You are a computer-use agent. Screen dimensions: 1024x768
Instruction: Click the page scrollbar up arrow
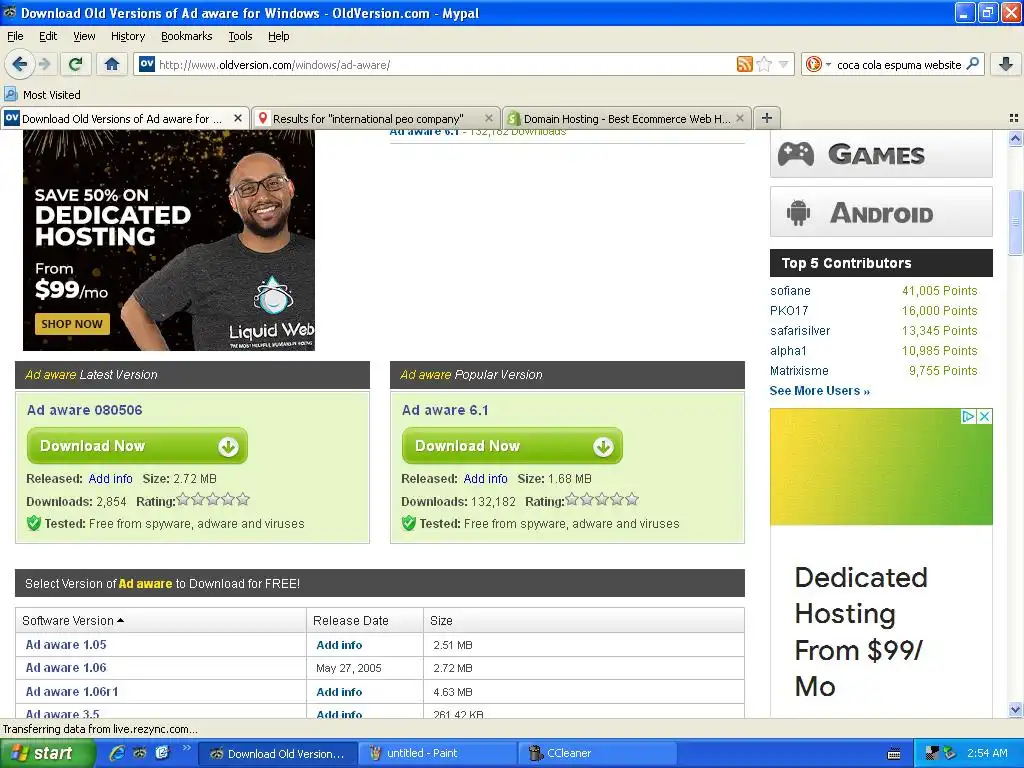pyautogui.click(x=1015, y=138)
